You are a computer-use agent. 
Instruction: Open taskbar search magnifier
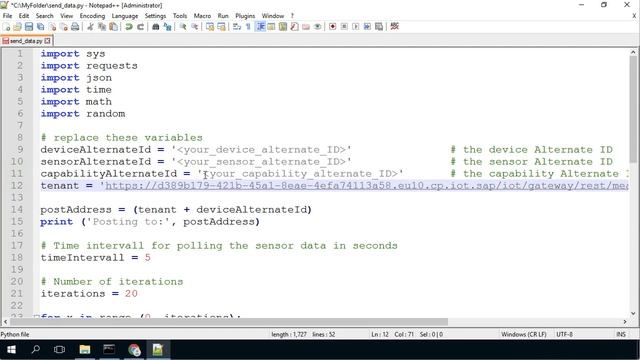click(x=36, y=350)
